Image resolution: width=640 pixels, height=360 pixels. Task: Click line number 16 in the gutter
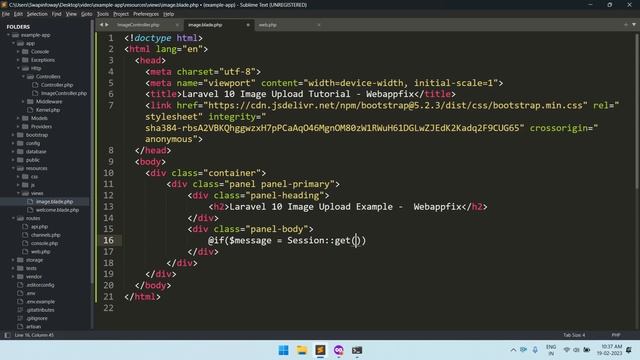[x=108, y=240]
